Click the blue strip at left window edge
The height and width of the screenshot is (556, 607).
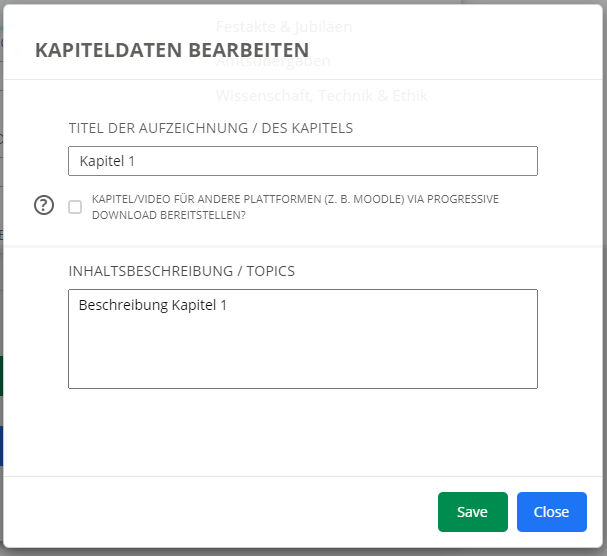coord(1,445)
